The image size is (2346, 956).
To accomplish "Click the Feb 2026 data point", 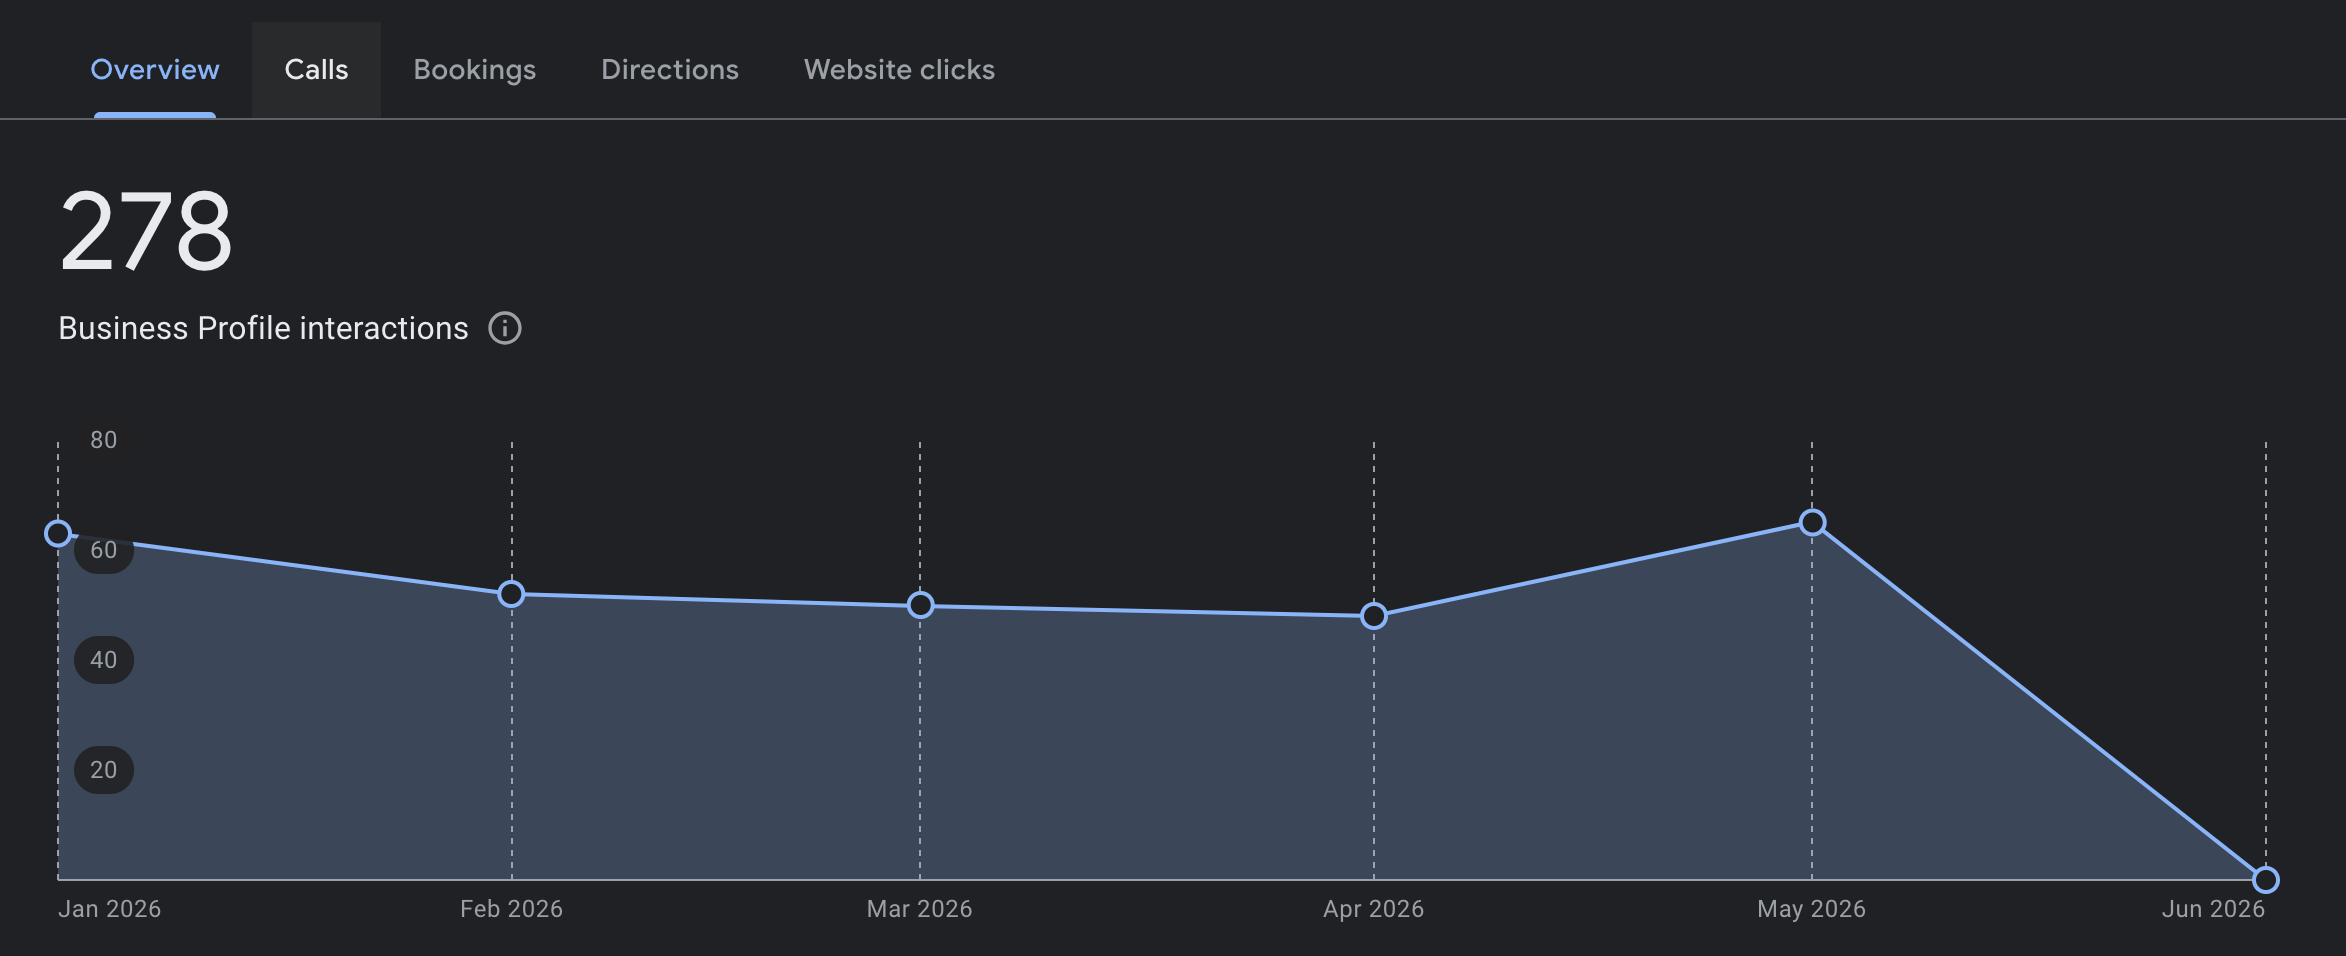I will [511, 594].
